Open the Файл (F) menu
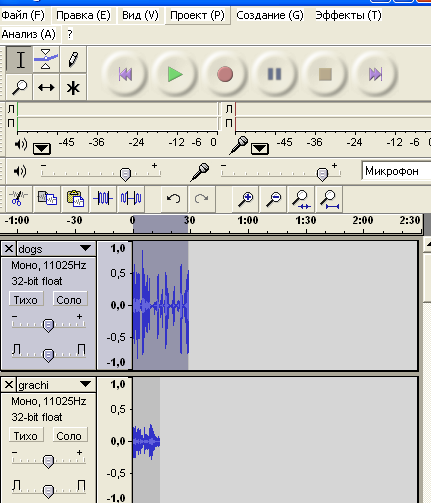Screen dimensions: 431x503 coord(23,15)
